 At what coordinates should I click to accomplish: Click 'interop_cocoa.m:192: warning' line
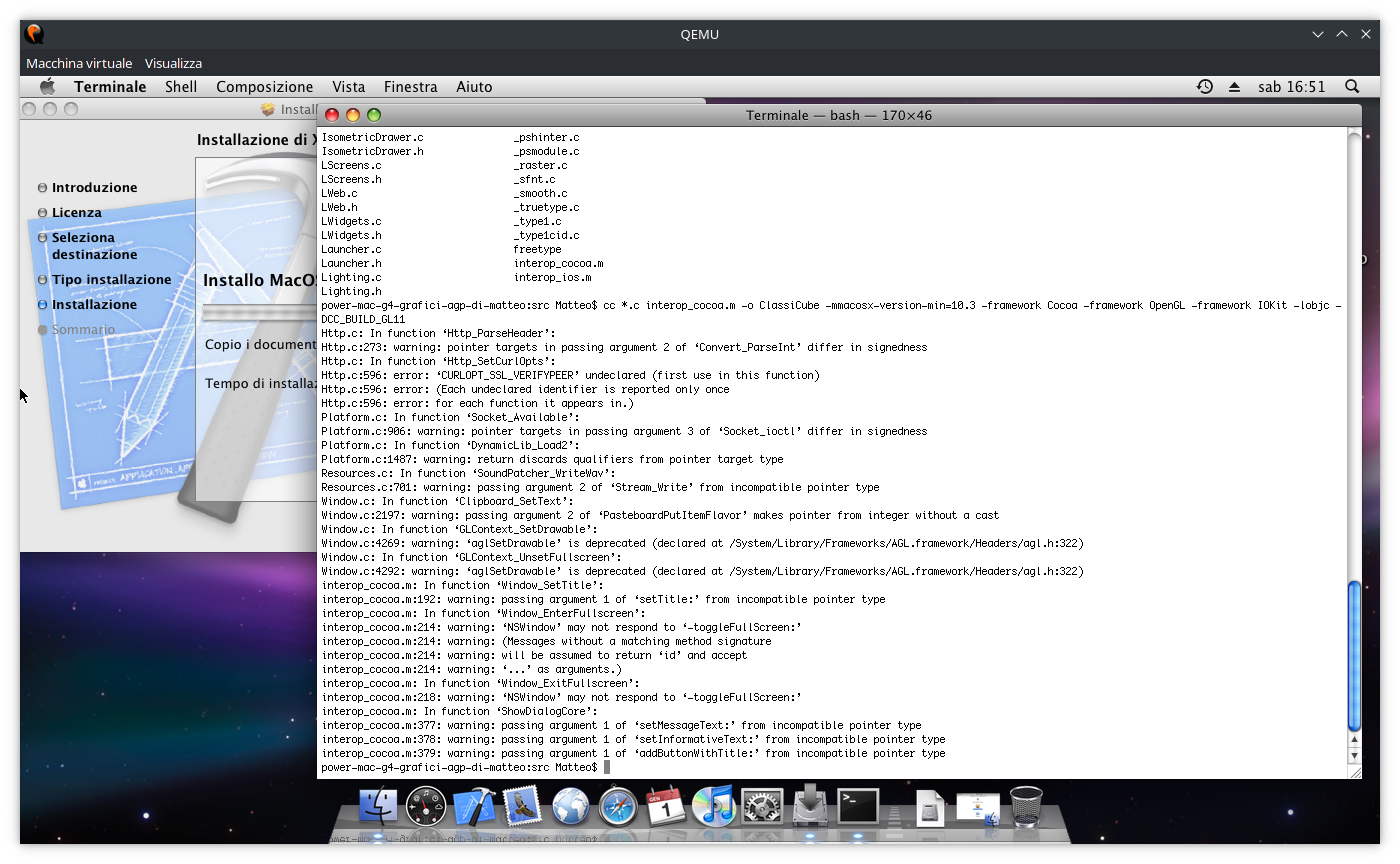(603, 599)
